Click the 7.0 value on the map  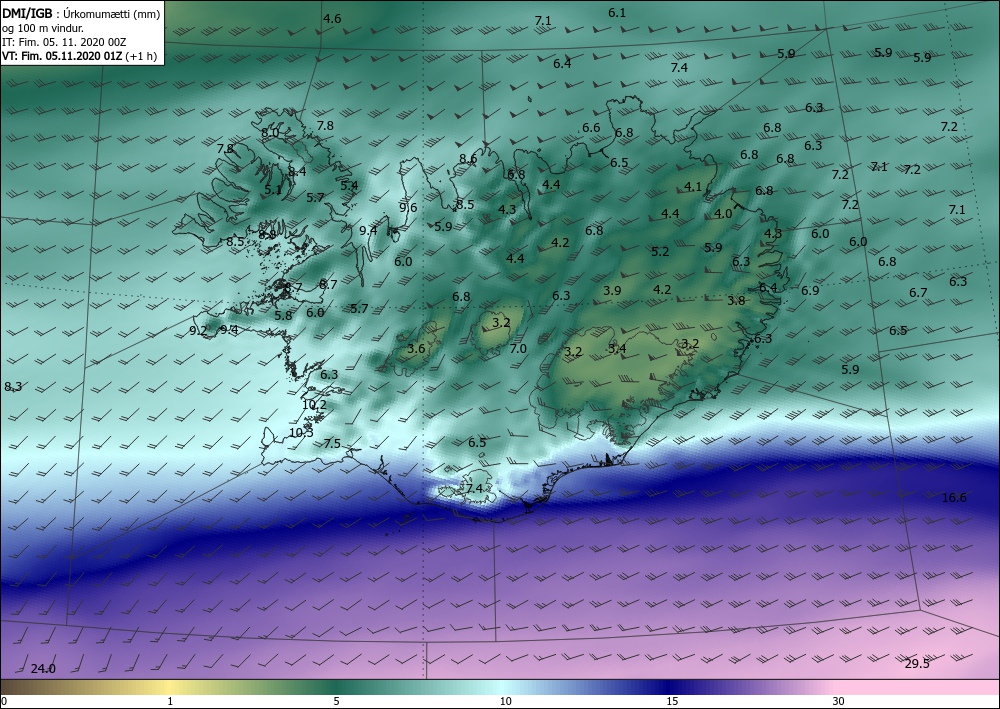[x=518, y=348]
